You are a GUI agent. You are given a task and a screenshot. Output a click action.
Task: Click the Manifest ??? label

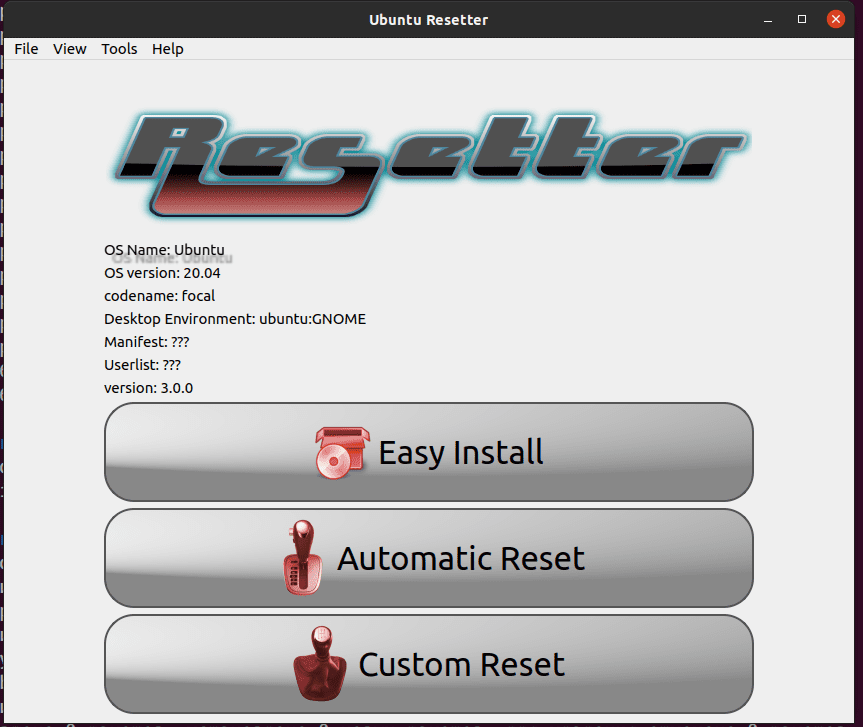146,342
